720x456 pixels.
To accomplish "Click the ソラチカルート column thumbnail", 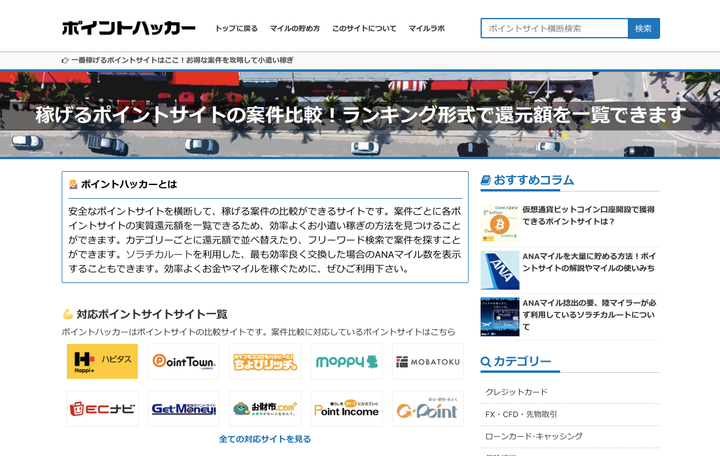I will (500, 317).
